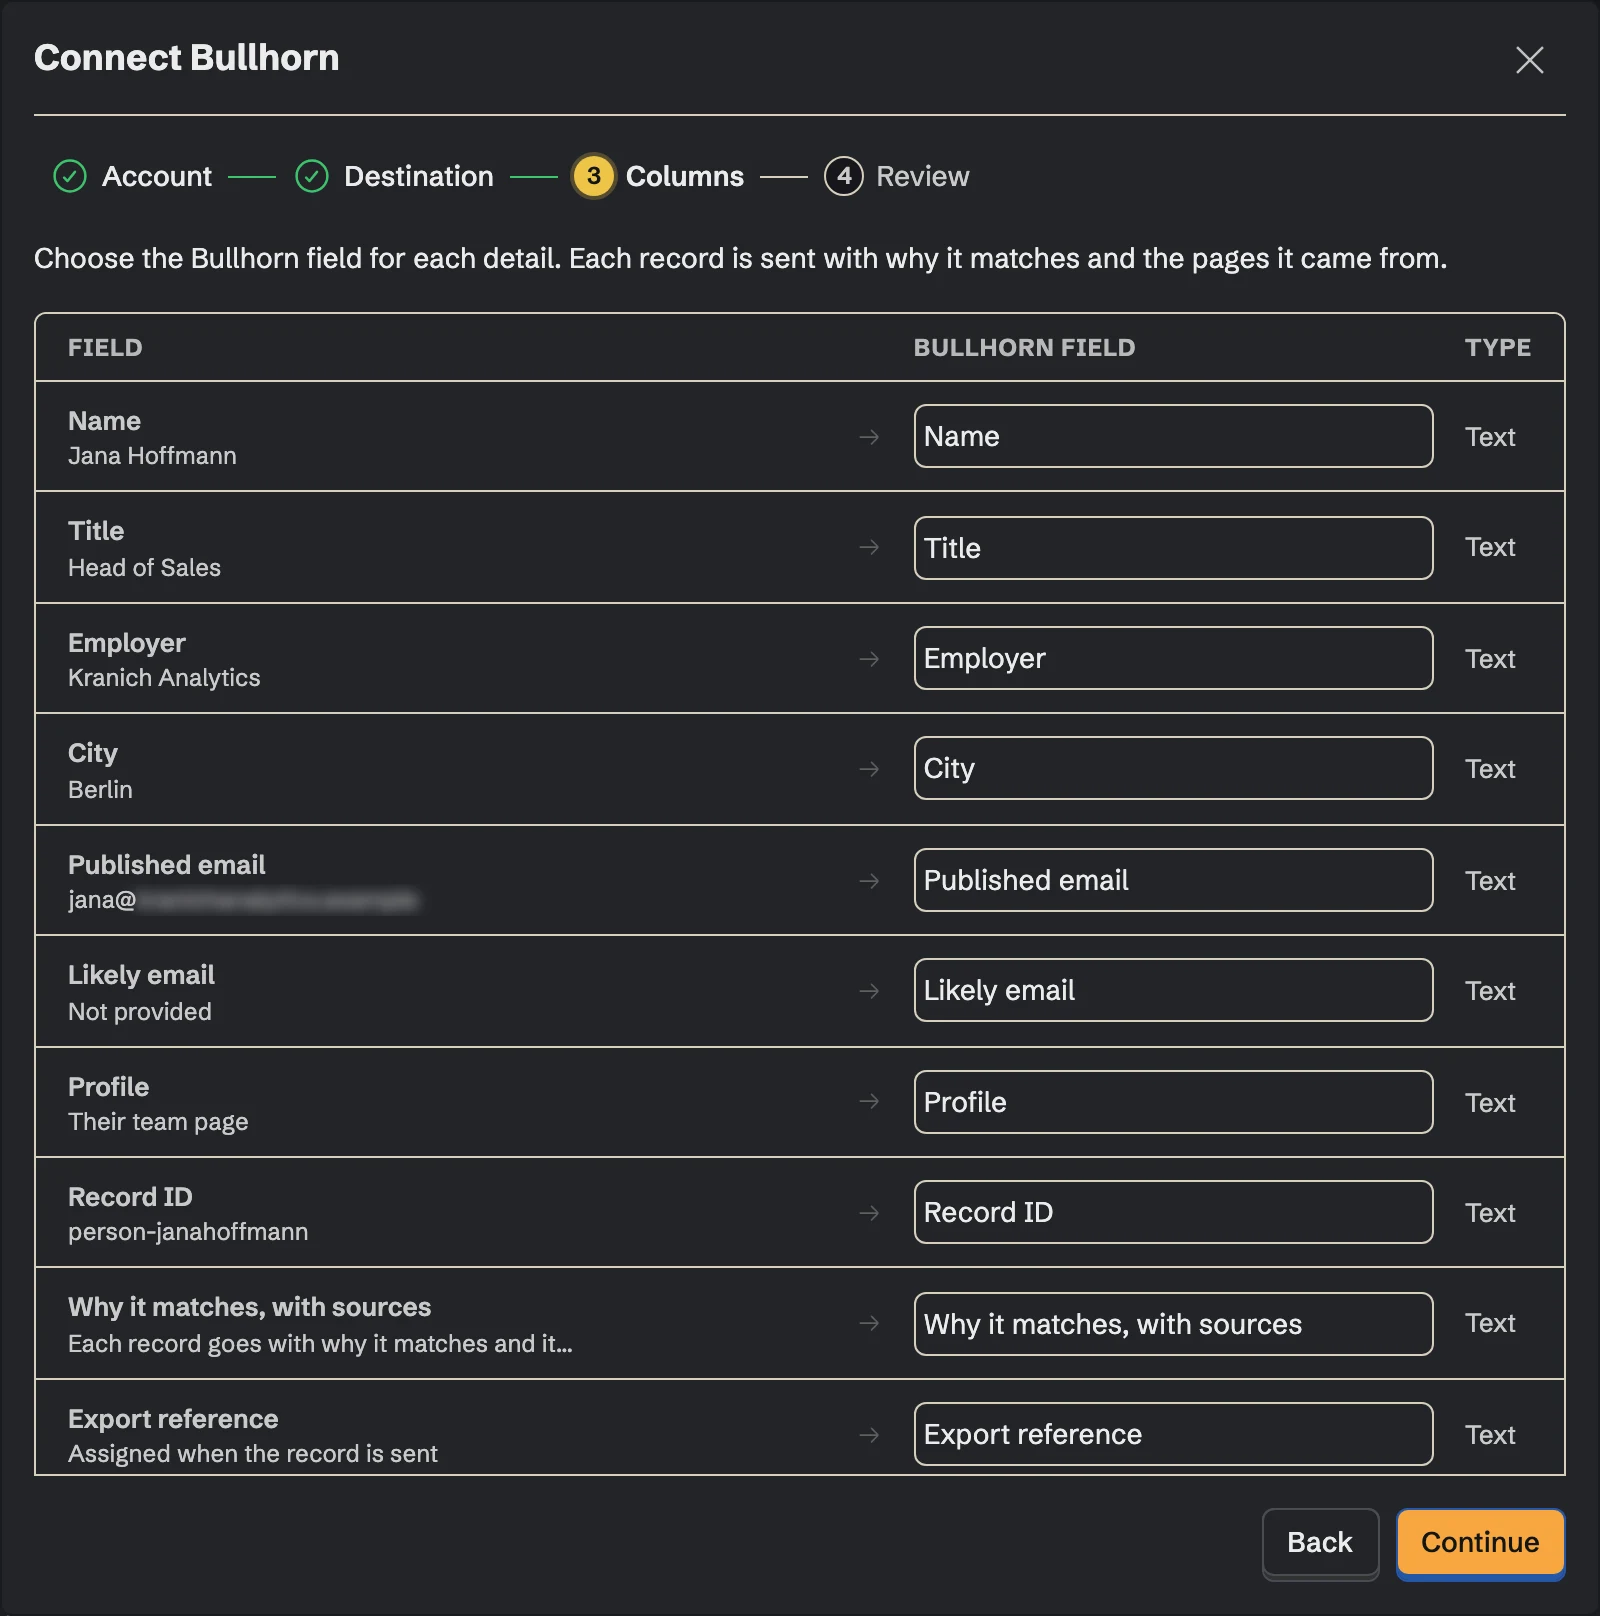Edit the Title Bullhorn field input
This screenshot has width=1600, height=1616.
1173,548
